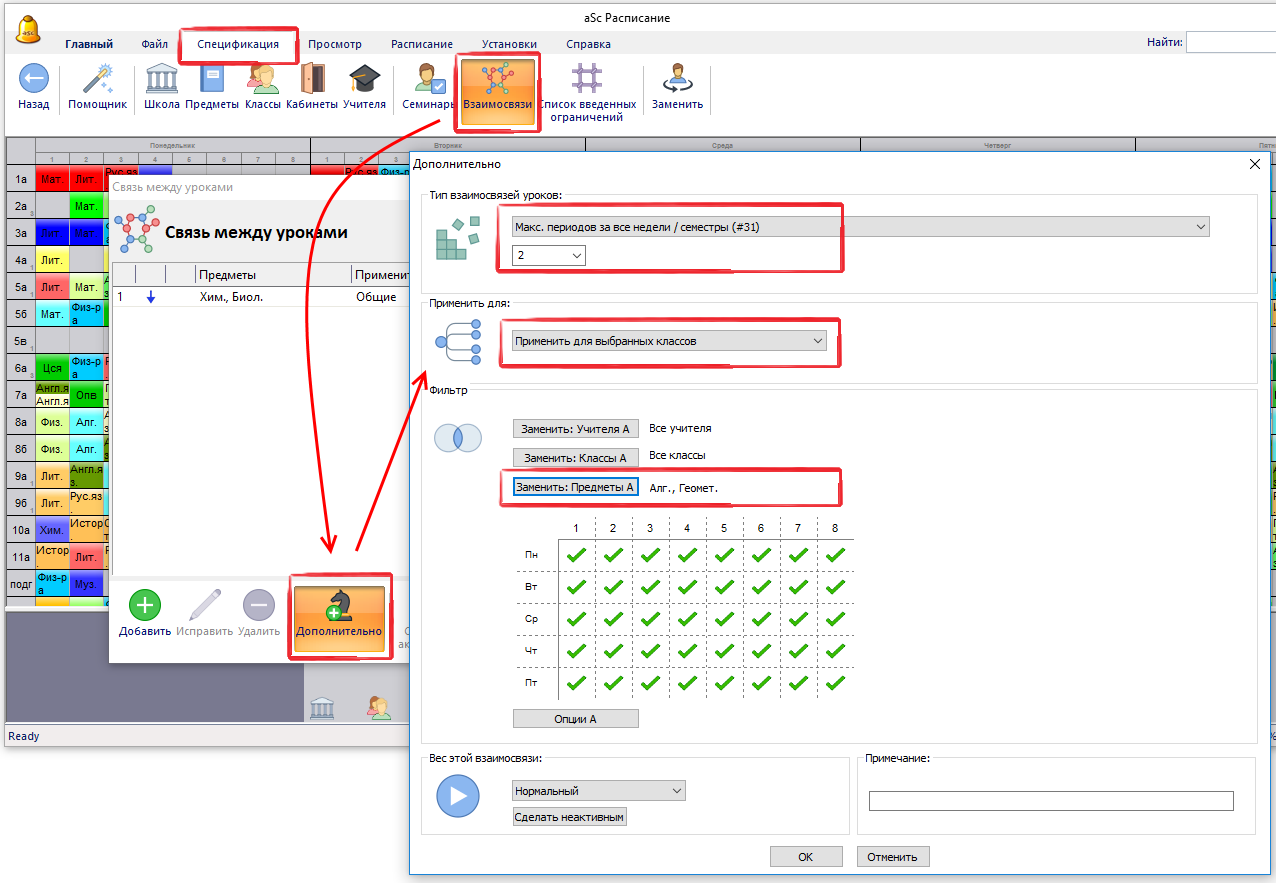The image size is (1276, 883).
Task: Open the Применить для выбранных классов dropdown
Action: pos(669,341)
